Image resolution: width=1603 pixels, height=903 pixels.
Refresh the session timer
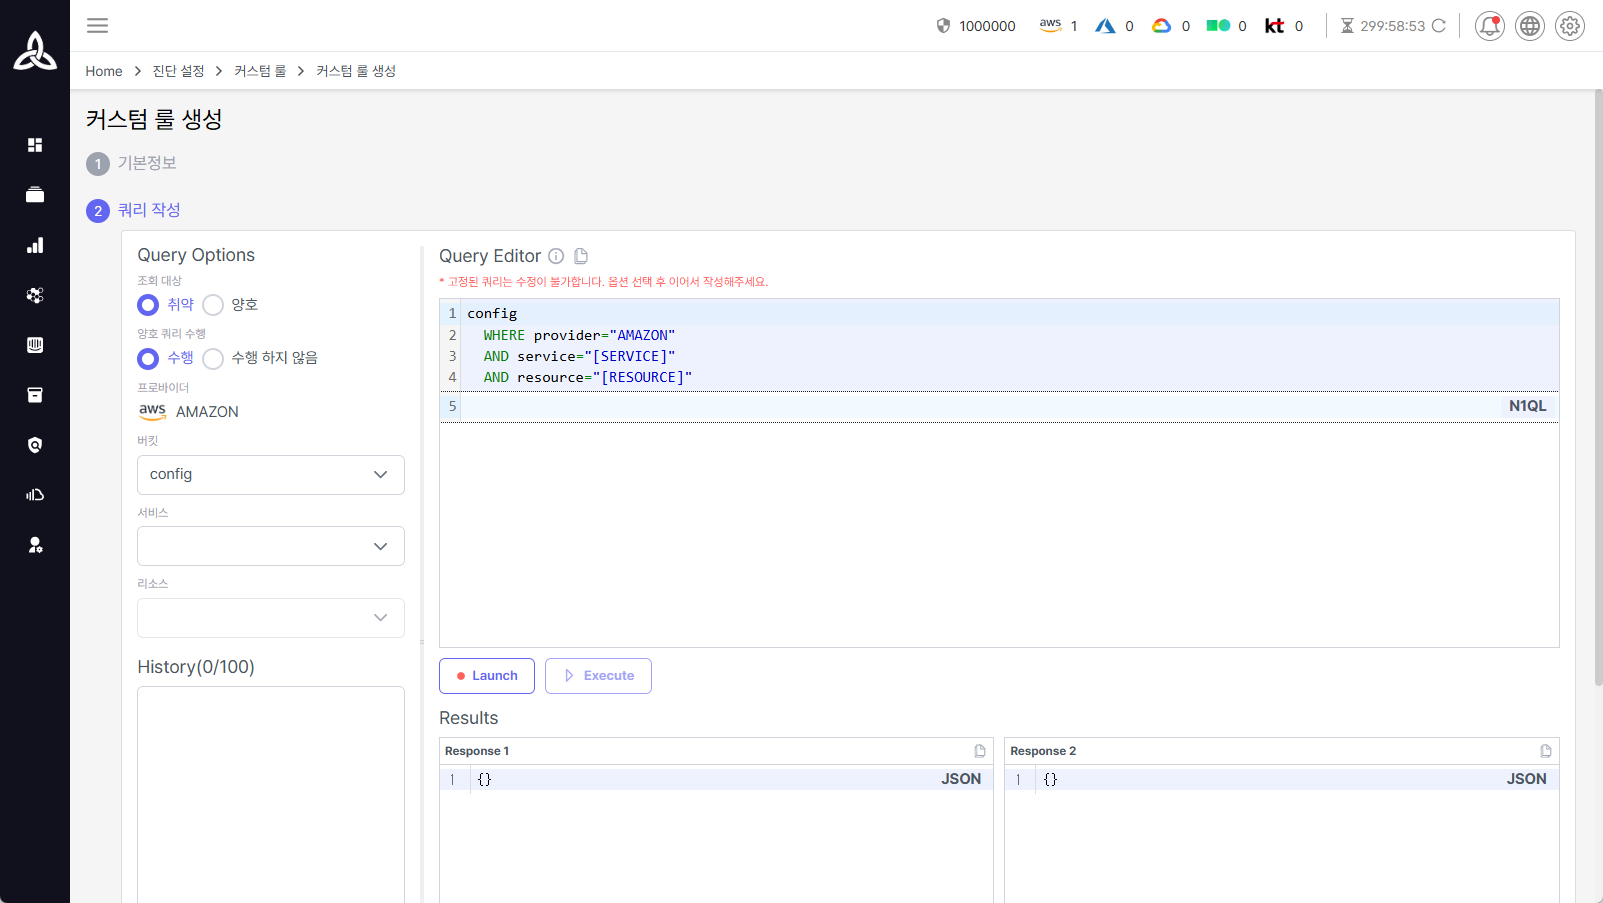click(1438, 26)
